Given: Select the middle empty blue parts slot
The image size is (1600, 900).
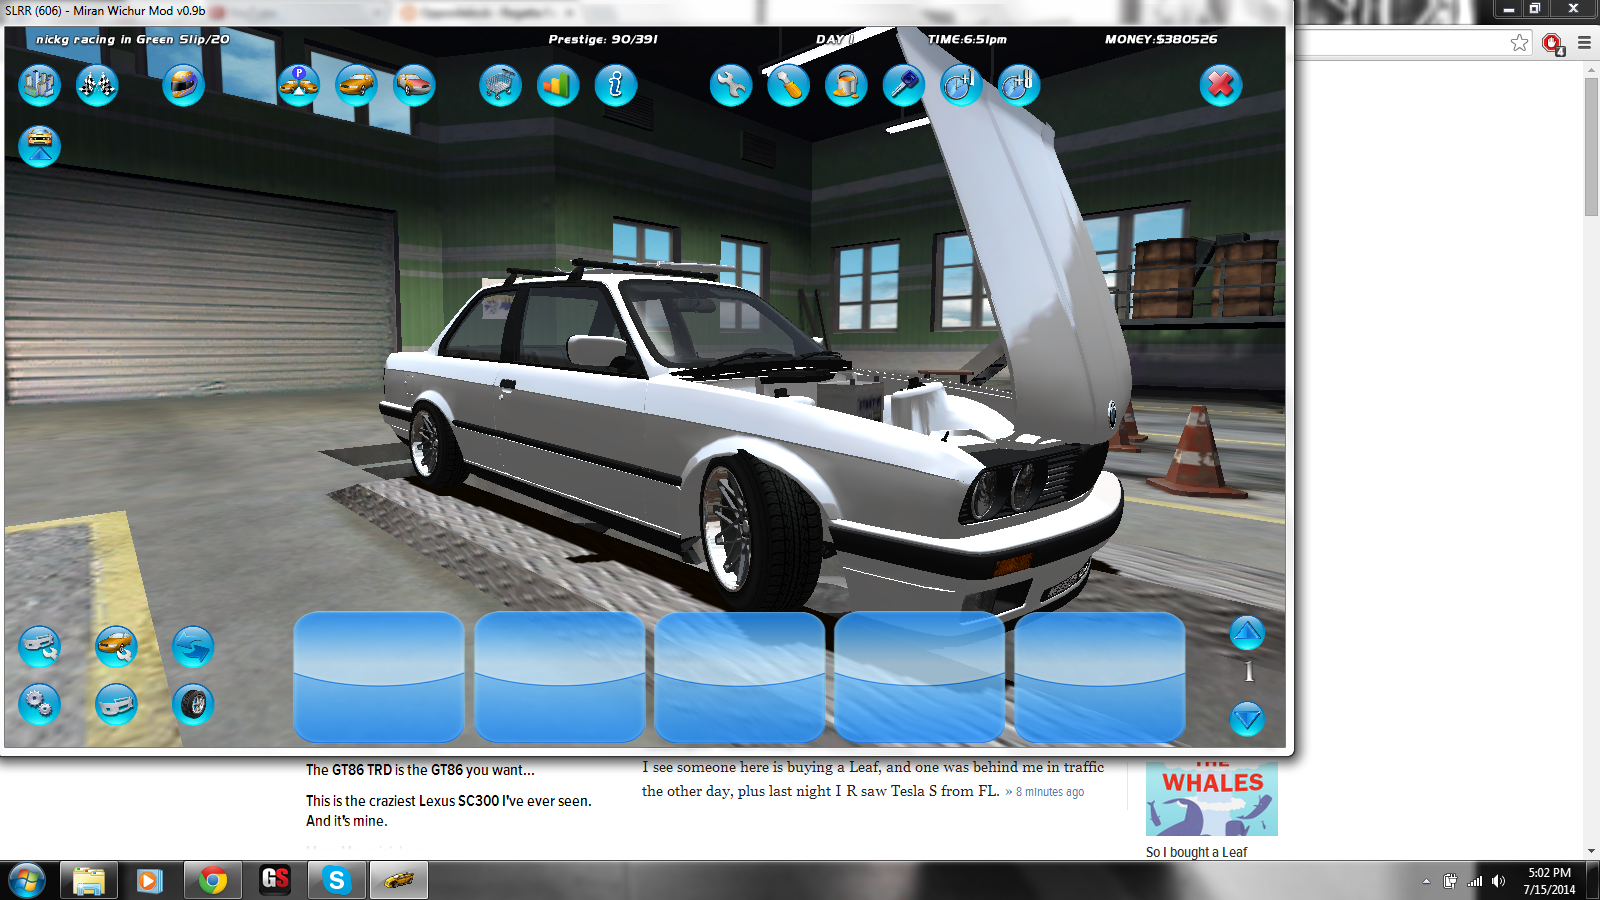Looking at the screenshot, I should (739, 677).
